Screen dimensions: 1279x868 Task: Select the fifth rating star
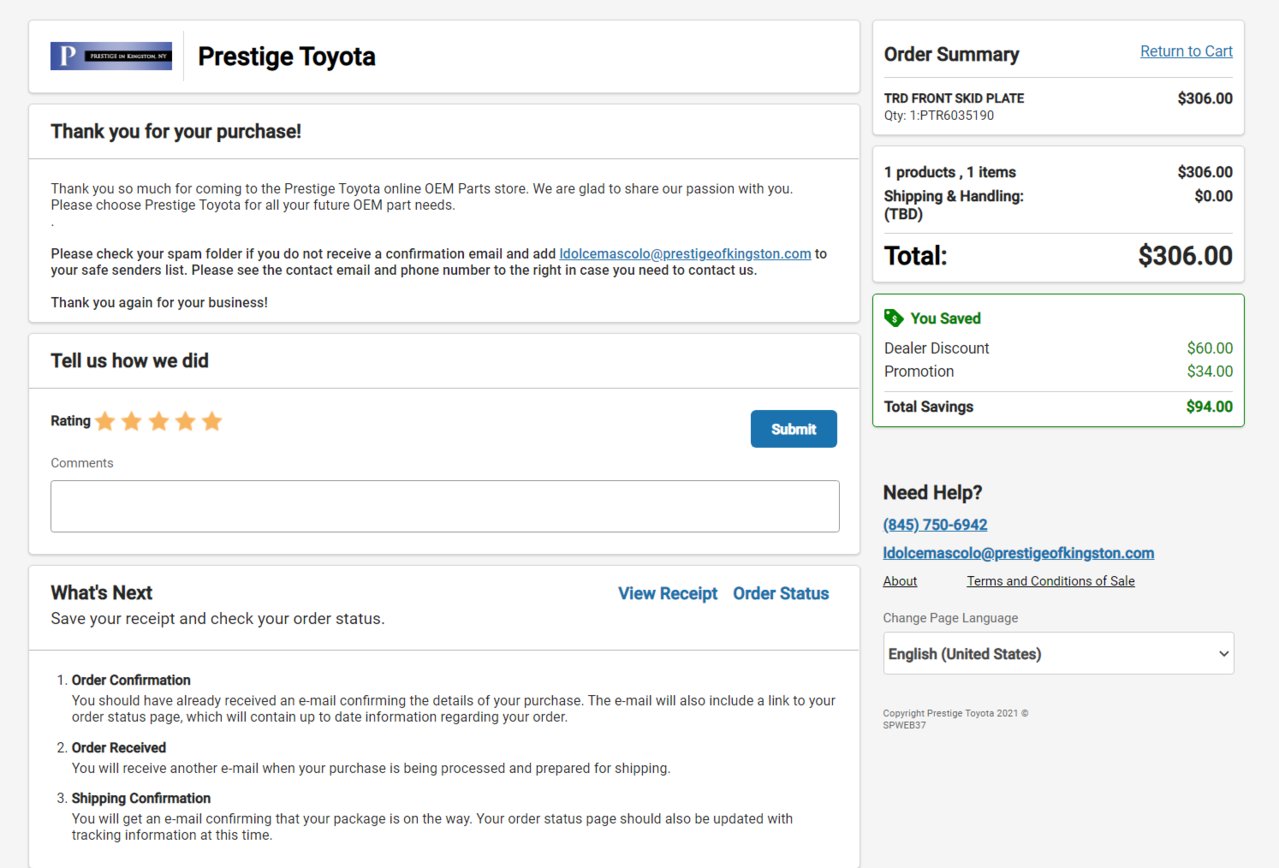[212, 421]
